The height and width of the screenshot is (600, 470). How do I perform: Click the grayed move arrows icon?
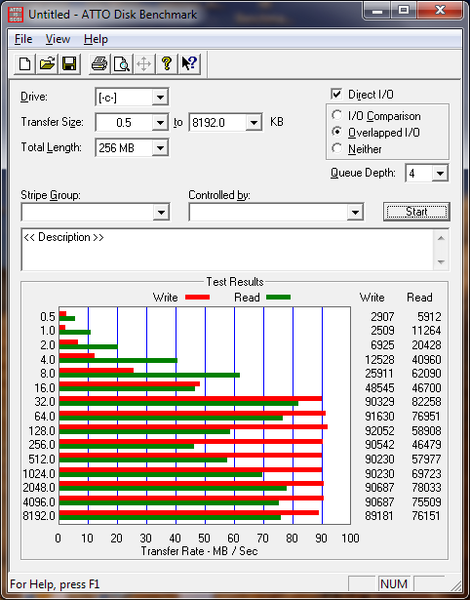(144, 64)
